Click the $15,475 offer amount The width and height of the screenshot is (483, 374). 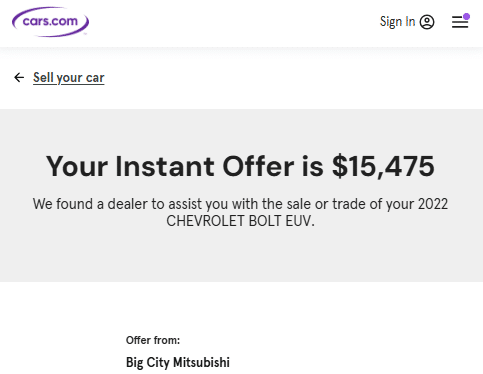[x=383, y=166]
